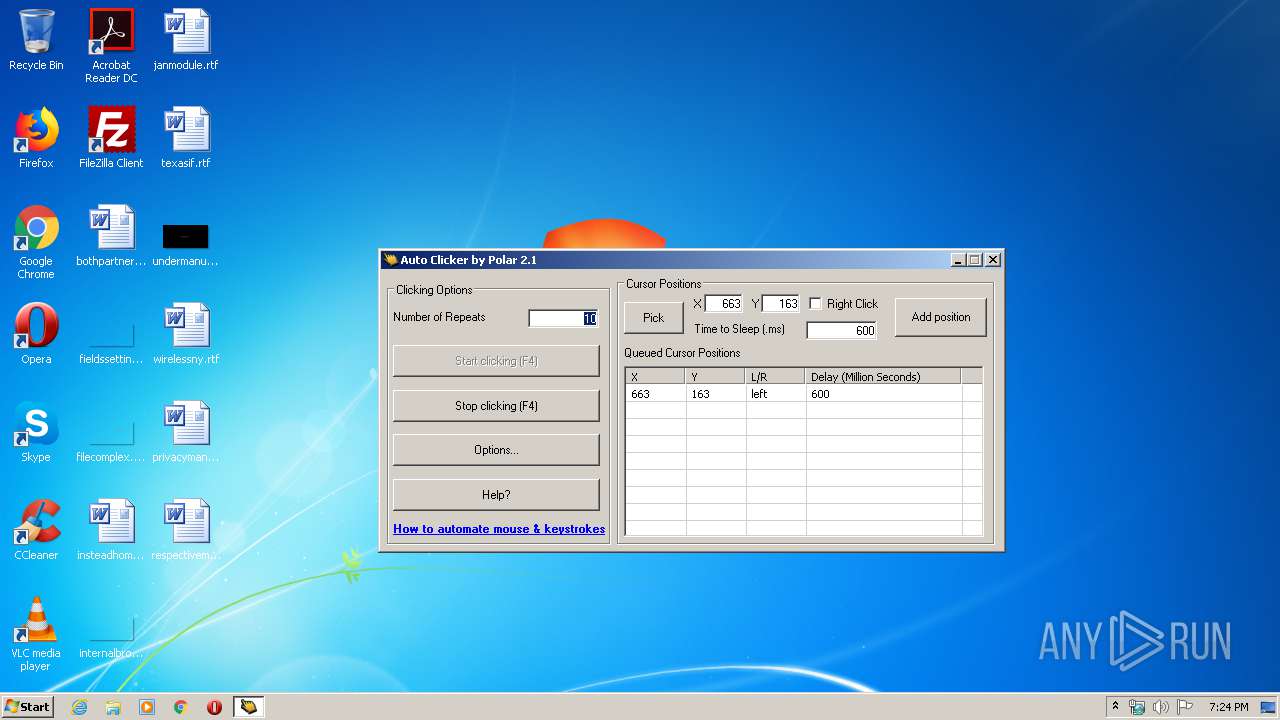Screen dimensions: 1280x720
Task: Click Auto Clicker window title bar icon
Action: [391, 260]
